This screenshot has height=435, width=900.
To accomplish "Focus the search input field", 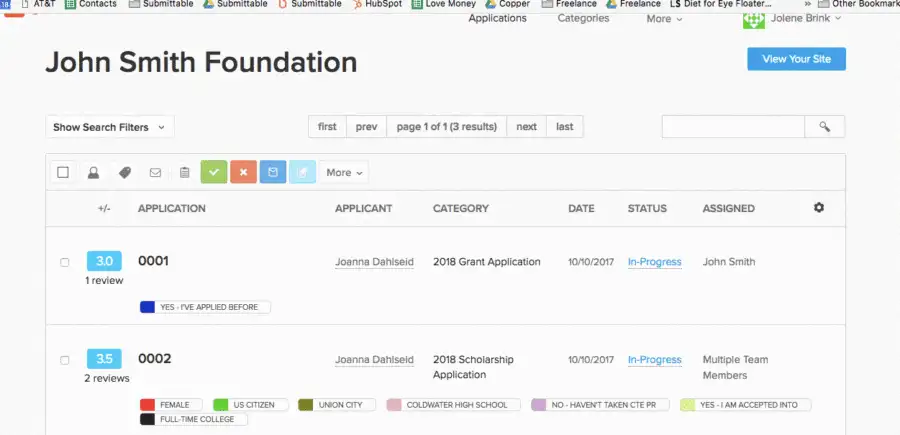I will [x=733, y=127].
